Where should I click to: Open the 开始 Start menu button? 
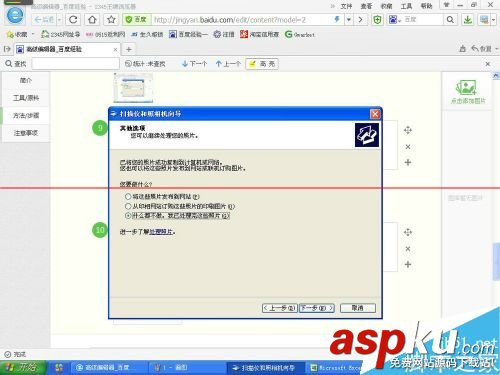point(23,368)
